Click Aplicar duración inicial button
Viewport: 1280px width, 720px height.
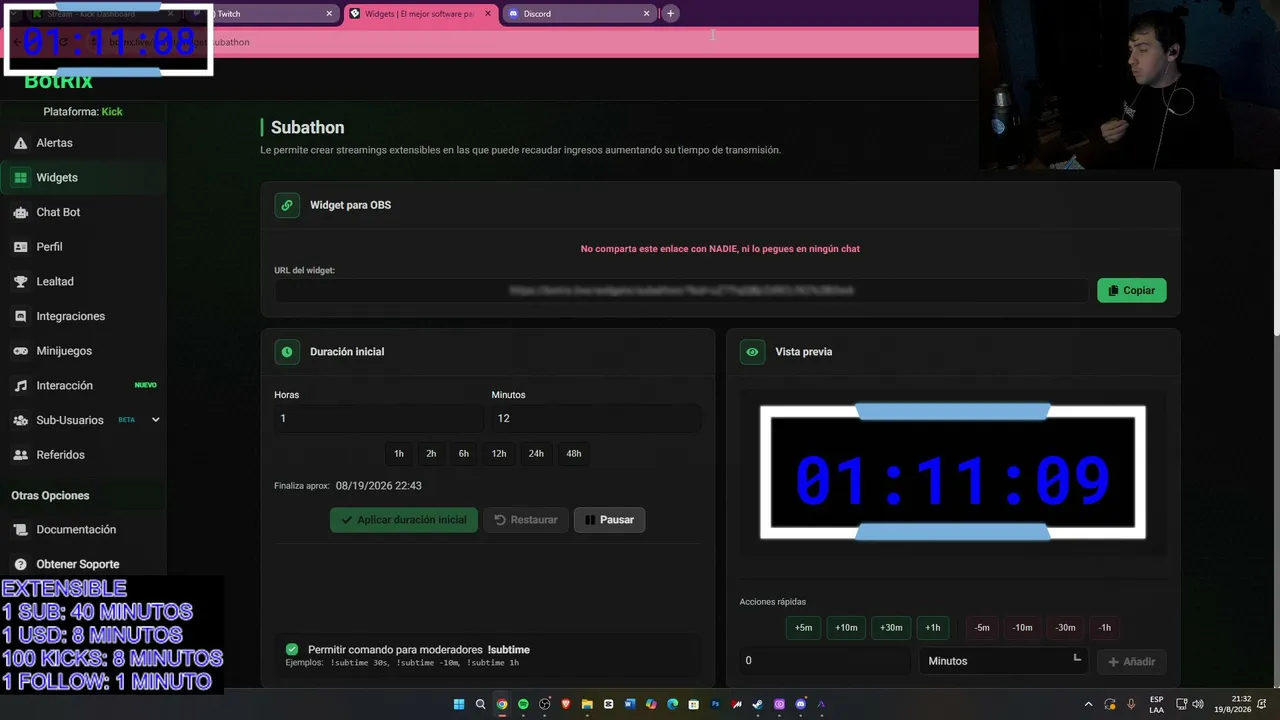click(404, 520)
